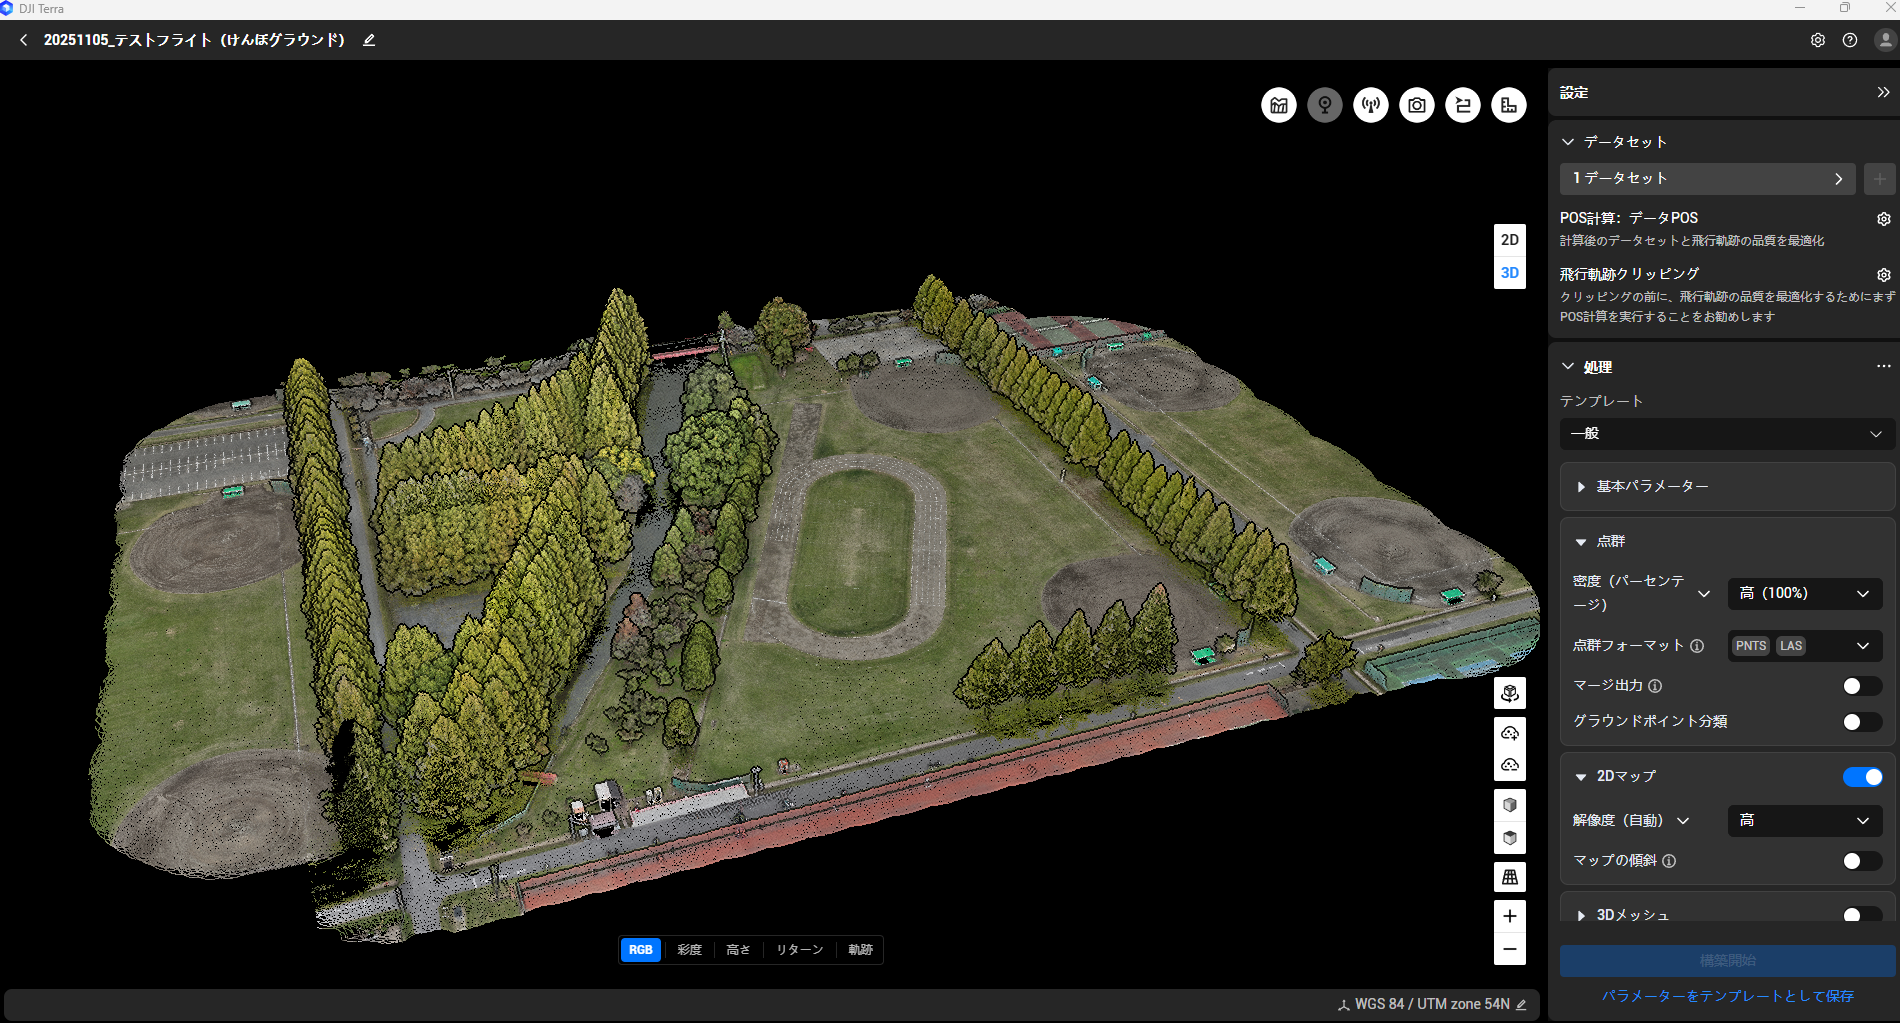The height and width of the screenshot is (1023, 1900).
Task: Click the camera icon in viewer toolbar
Action: [1416, 105]
